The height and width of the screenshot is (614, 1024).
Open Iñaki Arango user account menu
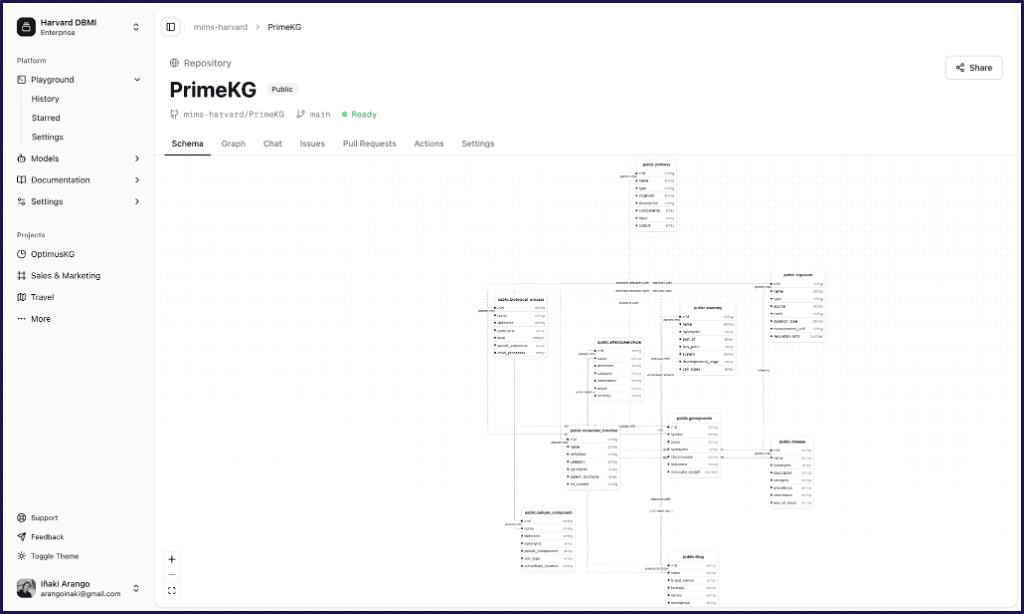(x=78, y=588)
